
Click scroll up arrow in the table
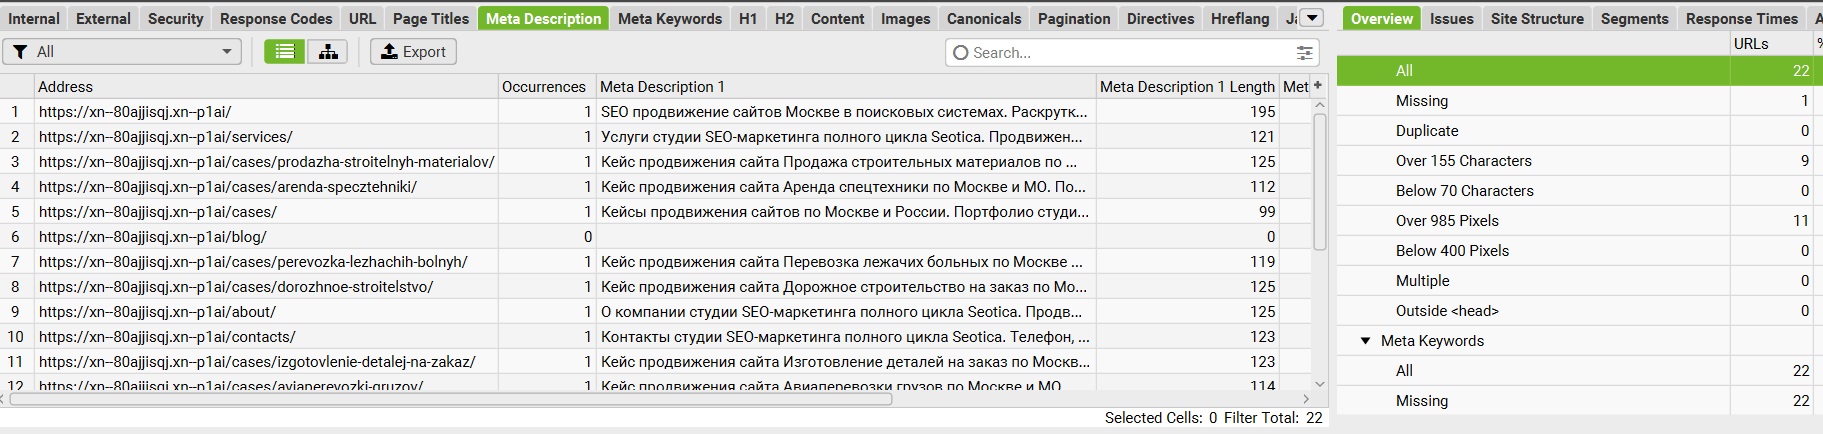coord(1319,105)
